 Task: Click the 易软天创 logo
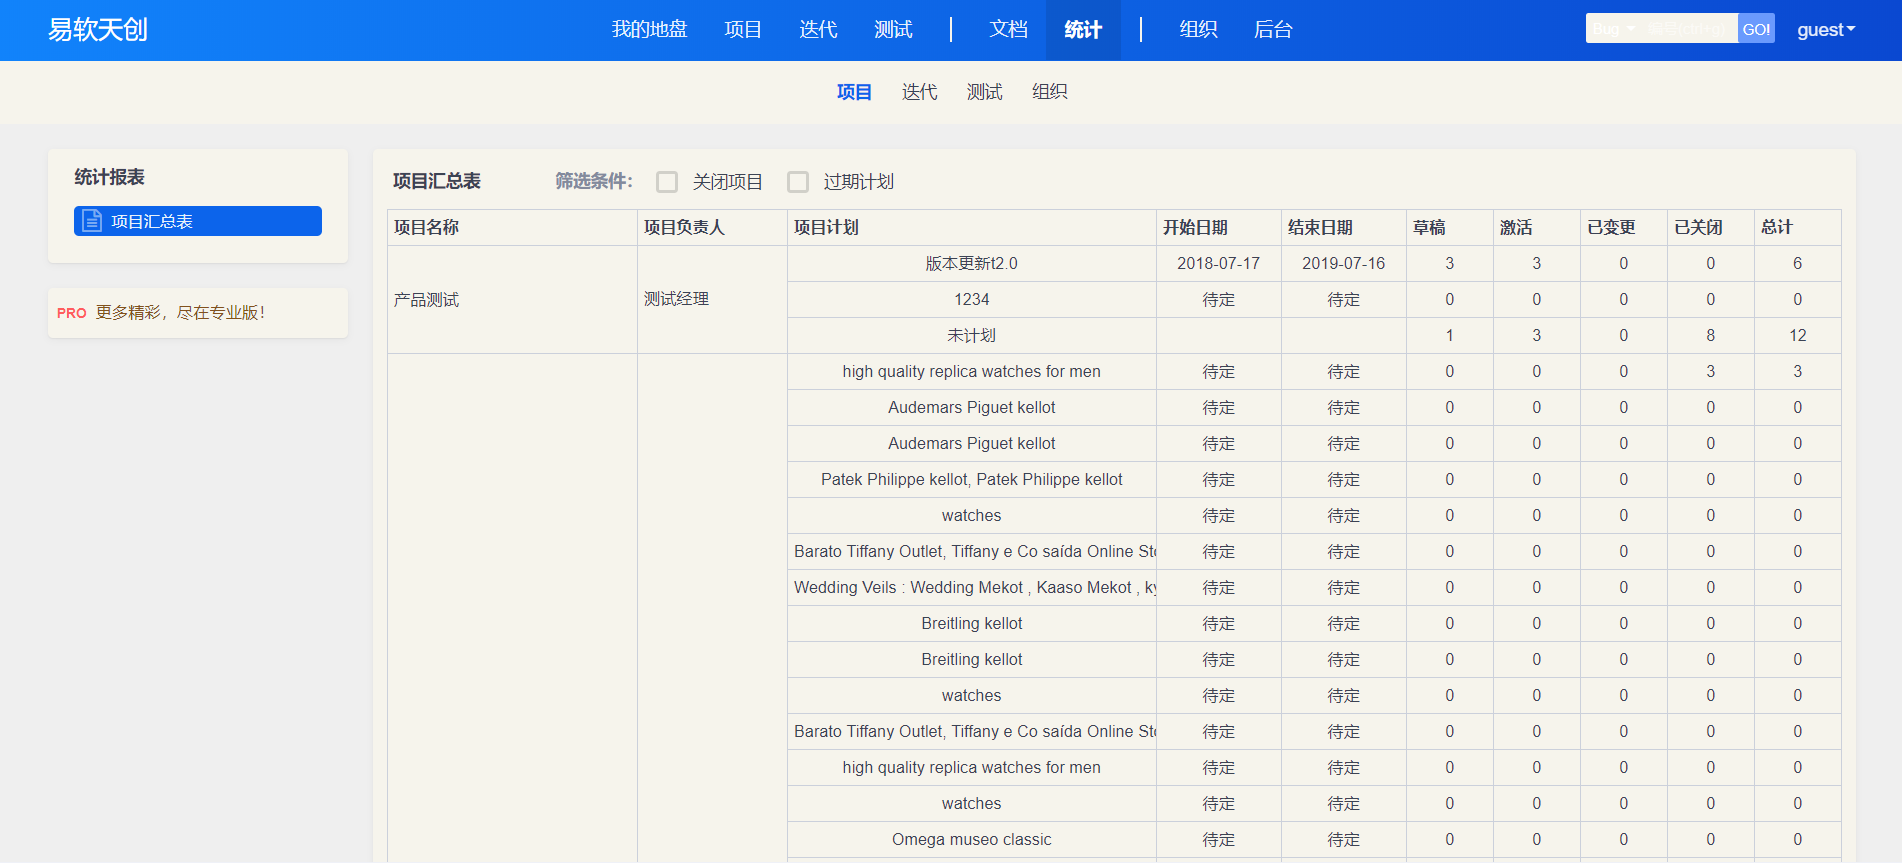pyautogui.click(x=98, y=30)
